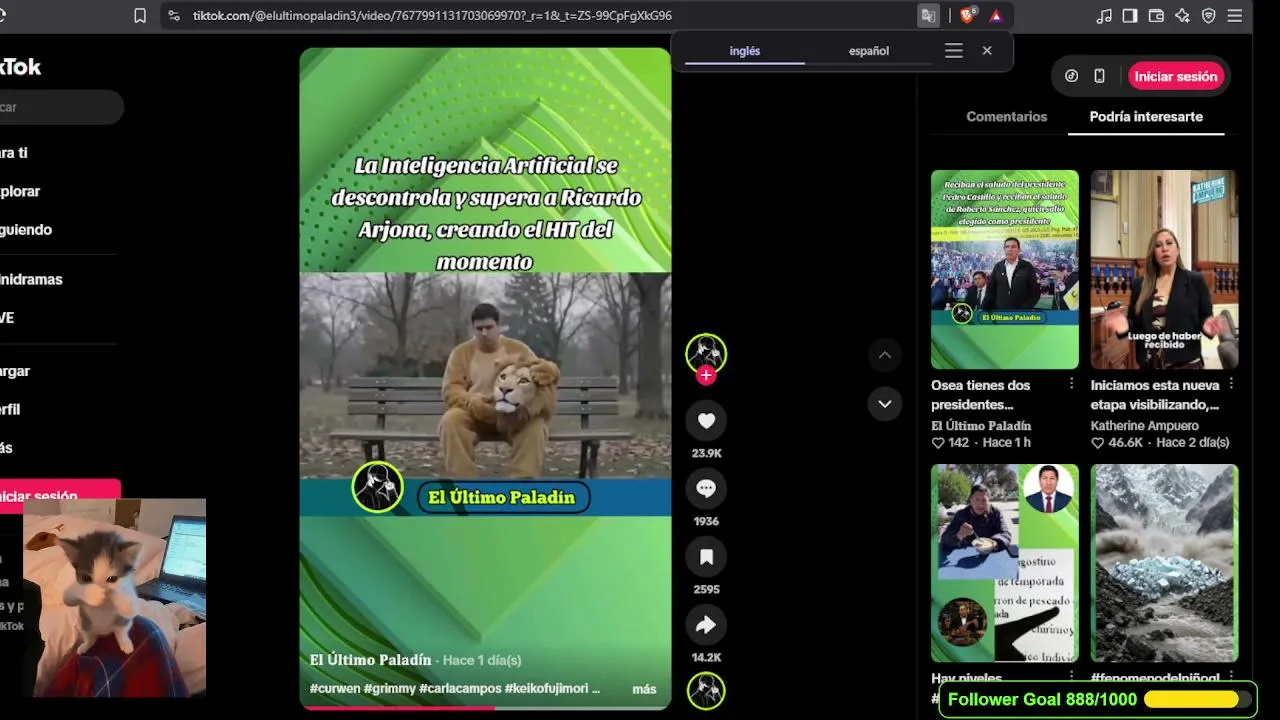Screen dimensions: 1280x720
Task: Open Minidramas in the TikTok sidebar
Action: pos(31,279)
